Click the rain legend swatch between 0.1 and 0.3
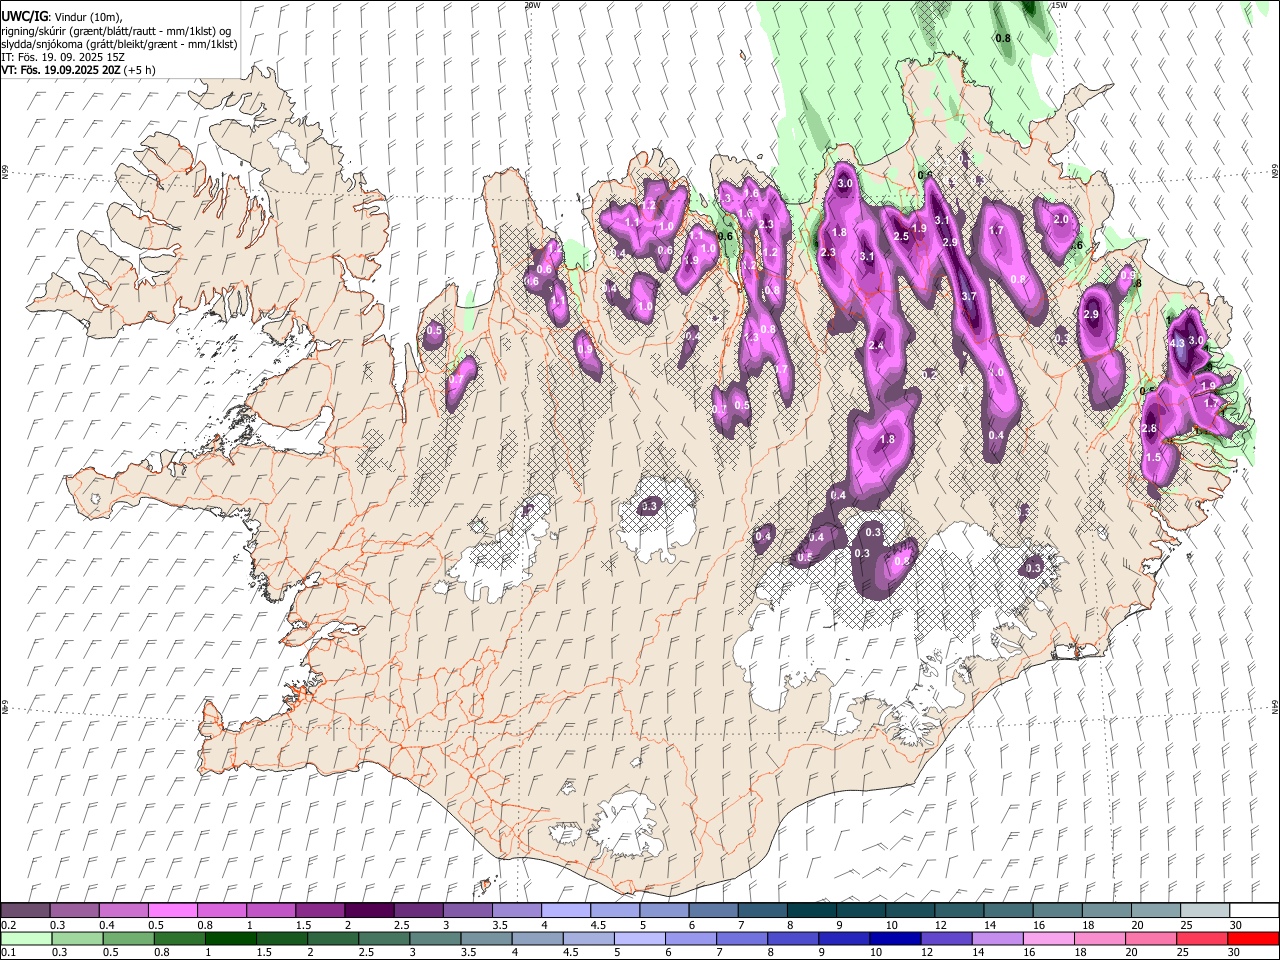Screen dimensions: 1280x960 click(x=26, y=938)
